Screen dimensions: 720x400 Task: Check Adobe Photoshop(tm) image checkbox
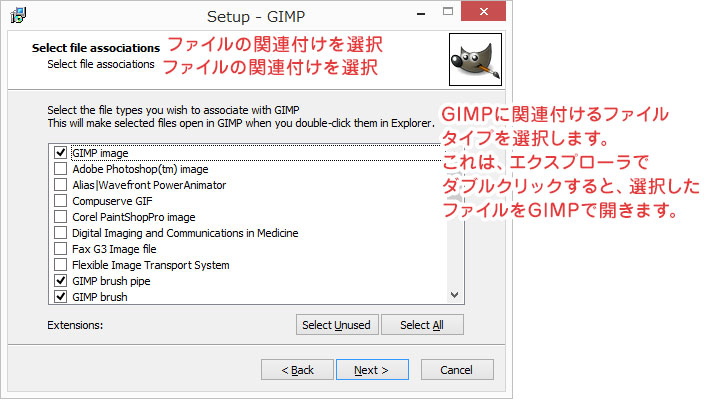coord(61,169)
